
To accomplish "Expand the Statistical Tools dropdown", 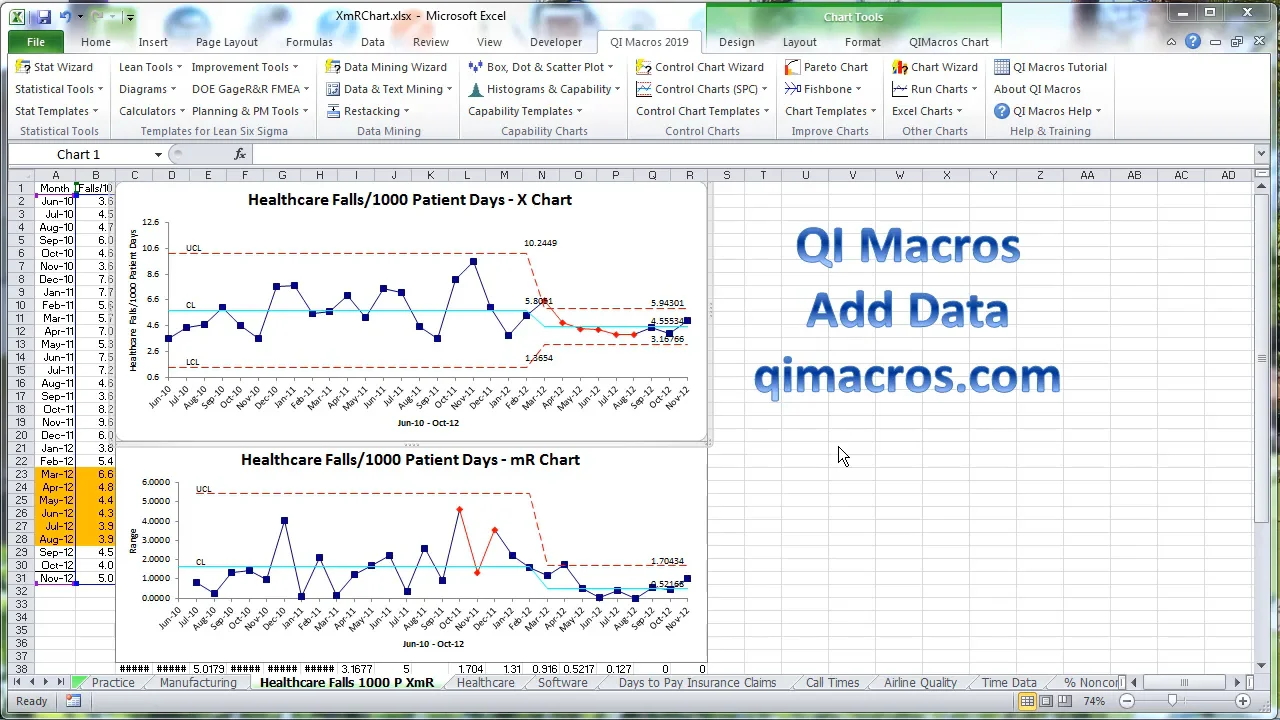I will (58, 89).
